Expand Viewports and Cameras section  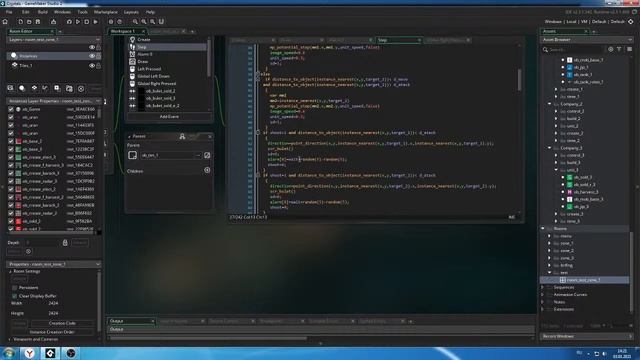pos(10,339)
